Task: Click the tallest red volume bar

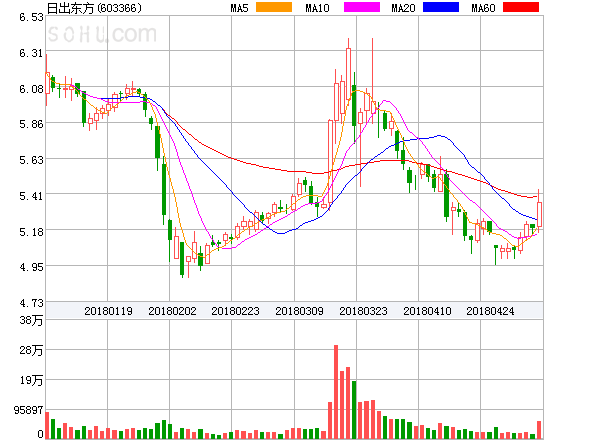Action: point(336,392)
